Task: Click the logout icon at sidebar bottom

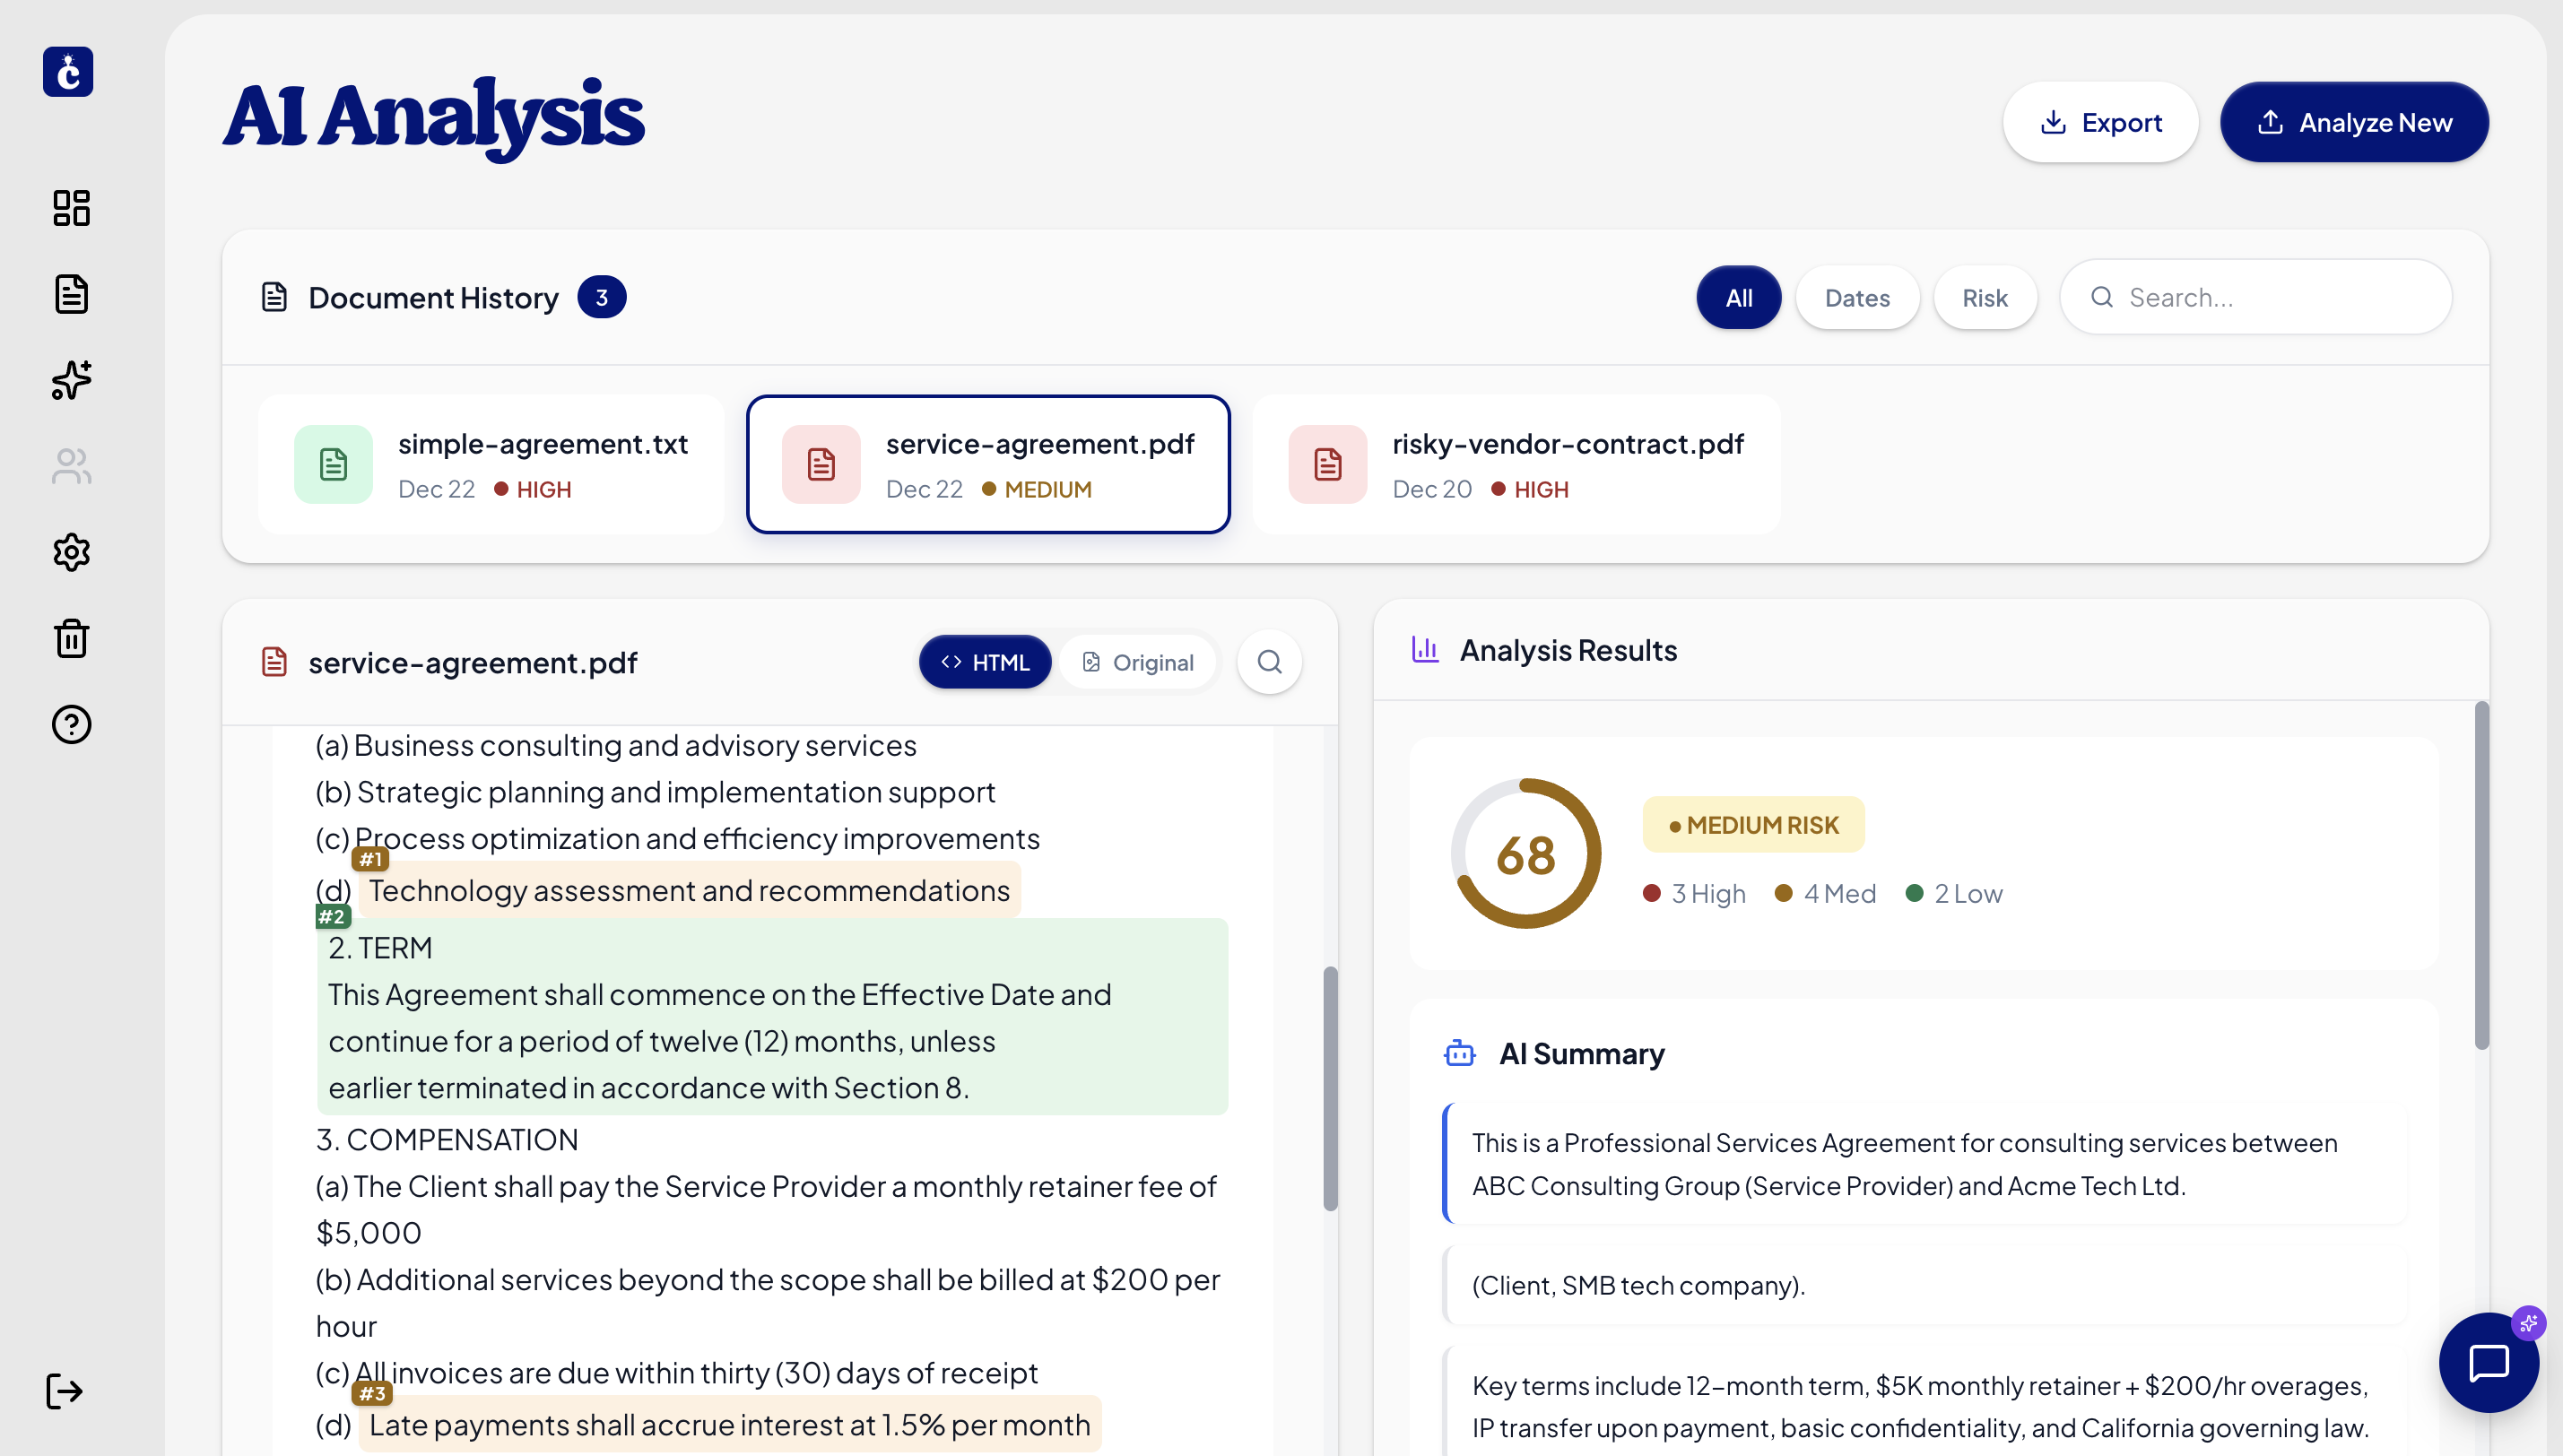Action: click(65, 1391)
